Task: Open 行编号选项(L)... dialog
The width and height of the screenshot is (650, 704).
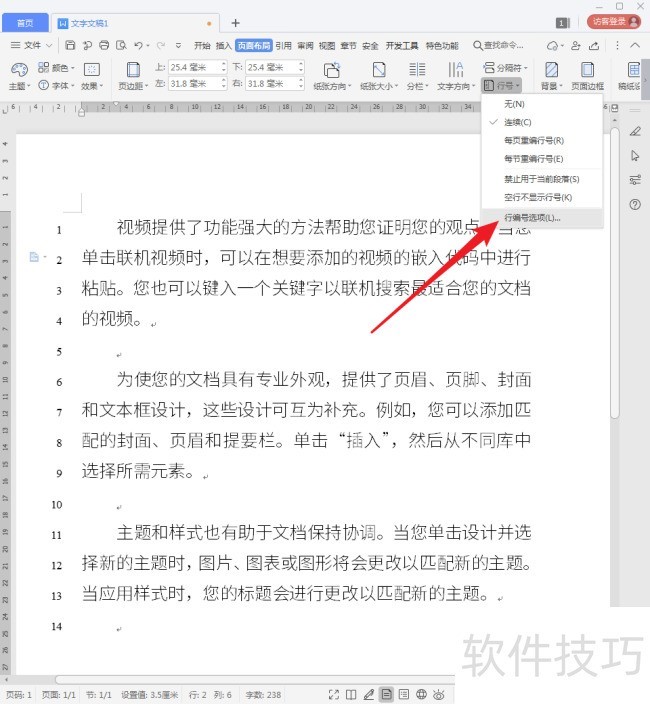Action: coord(542,218)
